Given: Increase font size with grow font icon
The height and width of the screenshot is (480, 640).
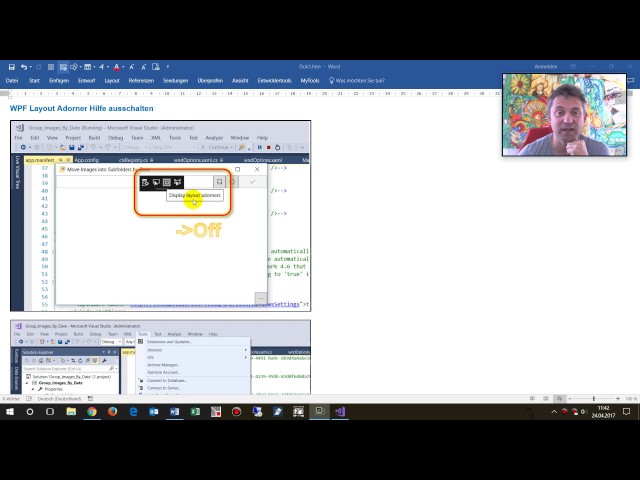Looking at the screenshot, I should point(132,67).
